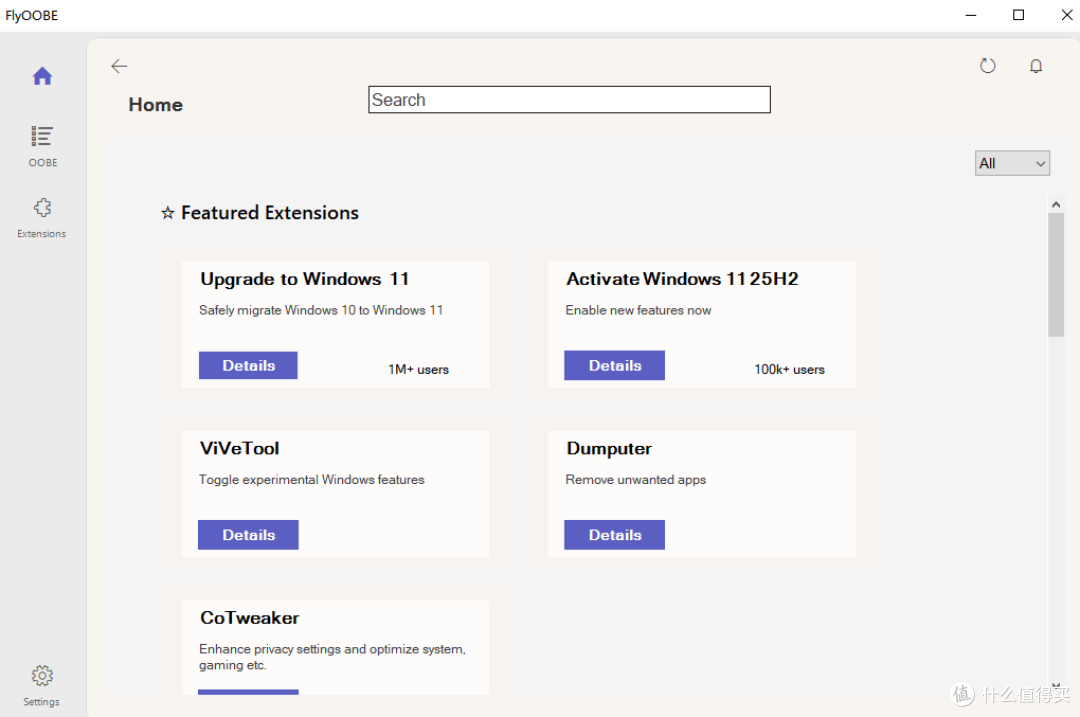Open the Home page from sidebar
This screenshot has height=717, width=1080.
pyautogui.click(x=42, y=76)
